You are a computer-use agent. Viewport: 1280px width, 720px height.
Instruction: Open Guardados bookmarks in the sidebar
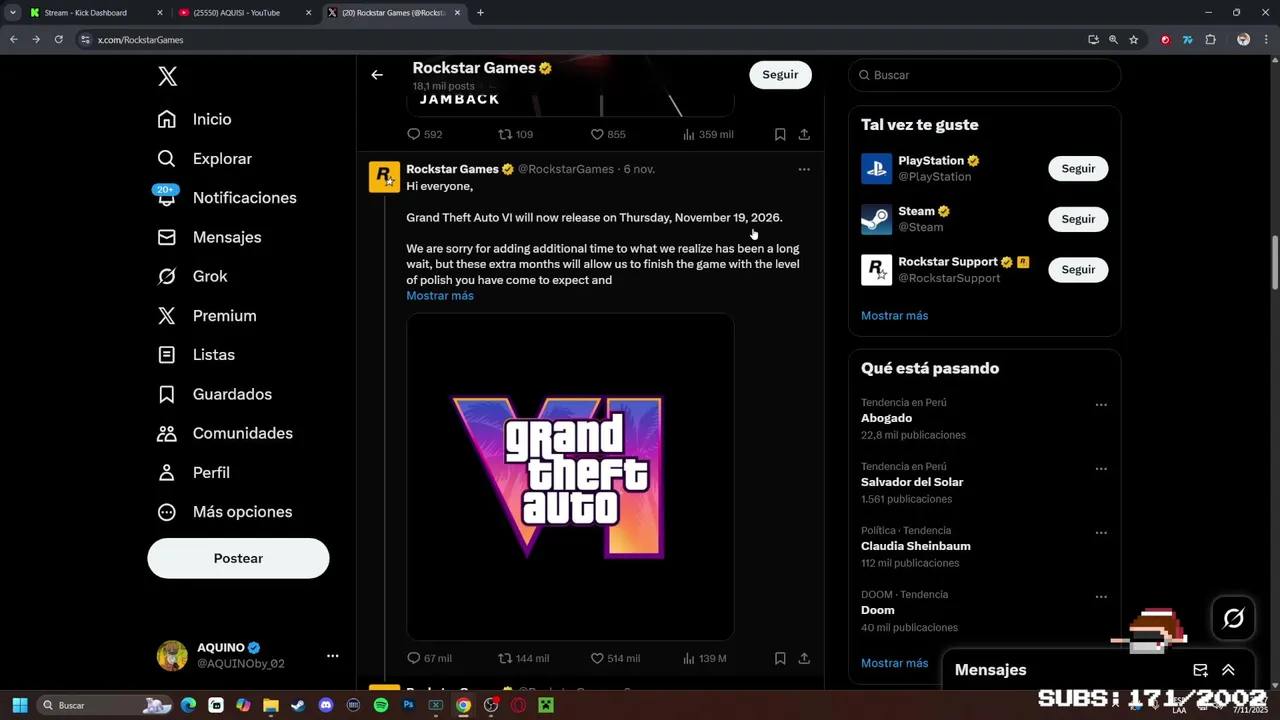215,394
